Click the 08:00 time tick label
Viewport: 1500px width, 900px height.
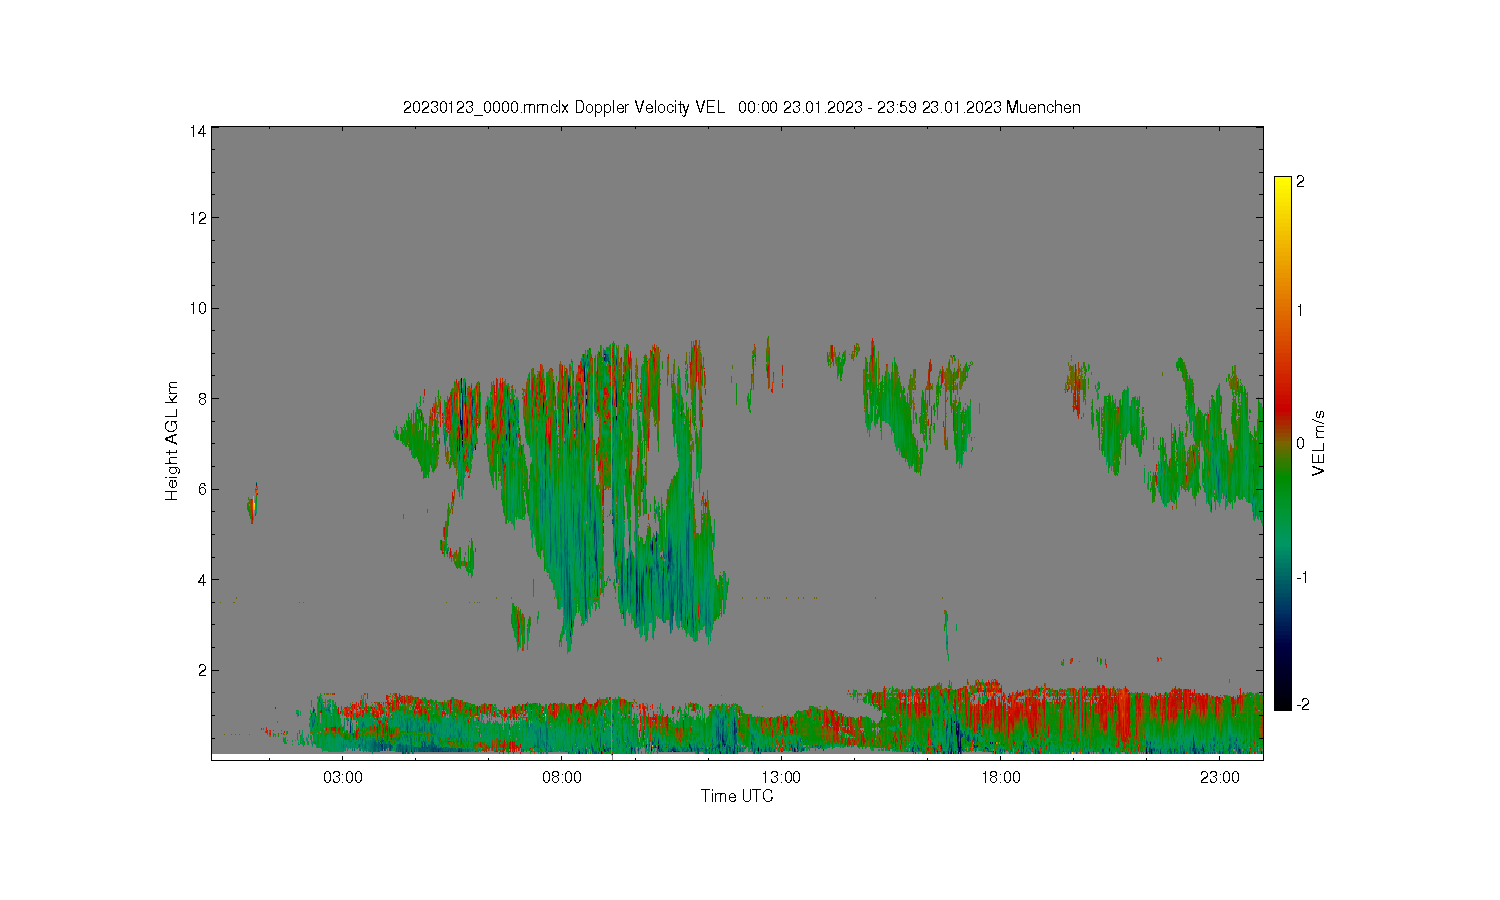pyautogui.click(x=562, y=777)
